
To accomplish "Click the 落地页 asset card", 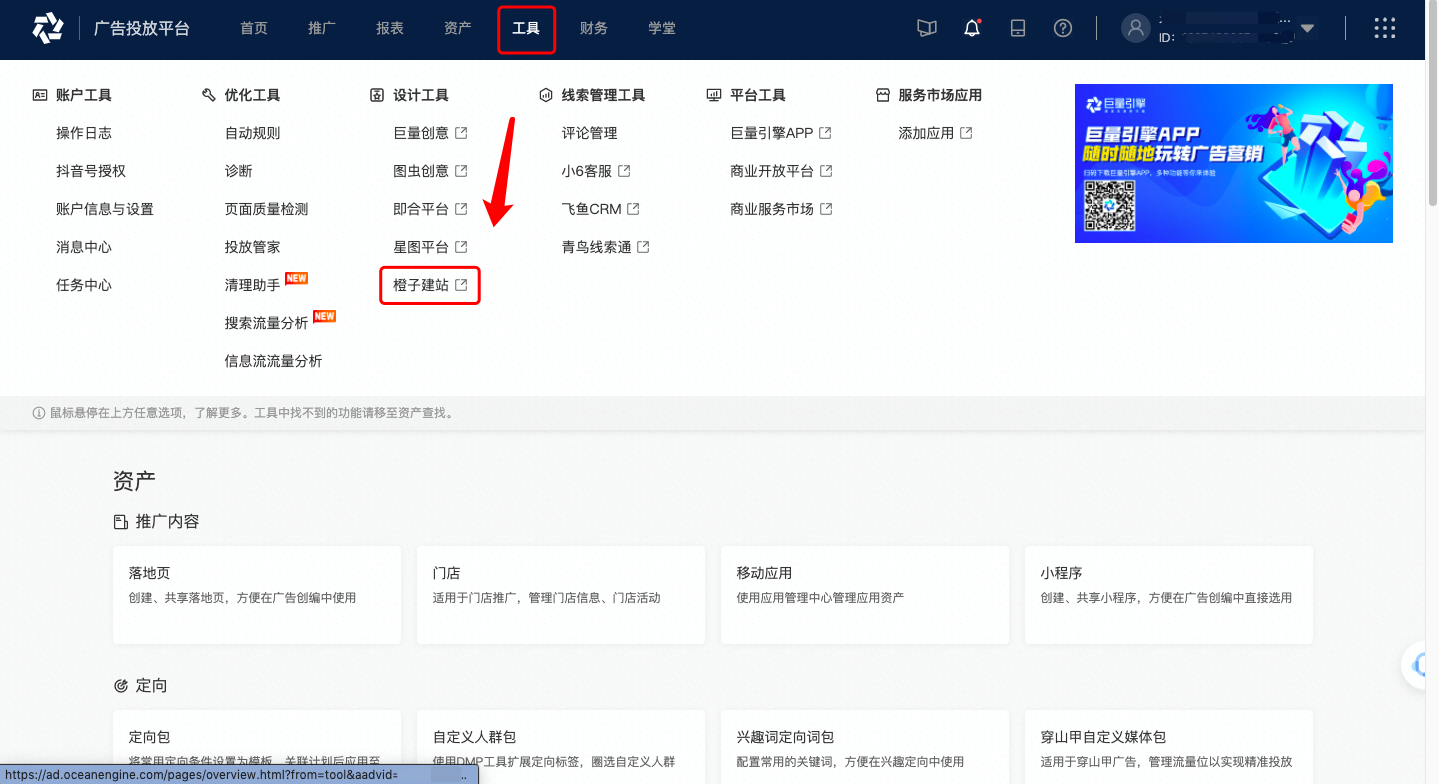I will coord(256,595).
